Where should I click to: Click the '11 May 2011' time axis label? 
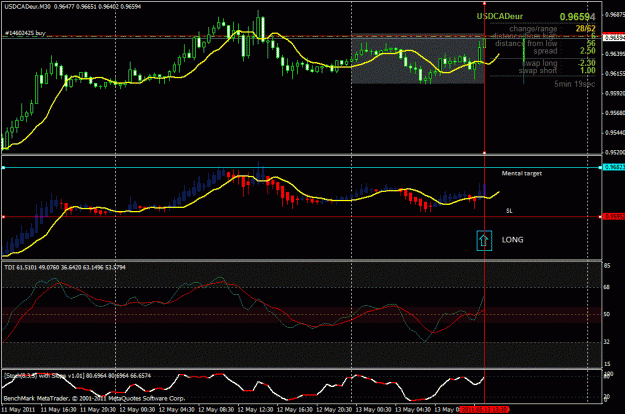coord(18,410)
